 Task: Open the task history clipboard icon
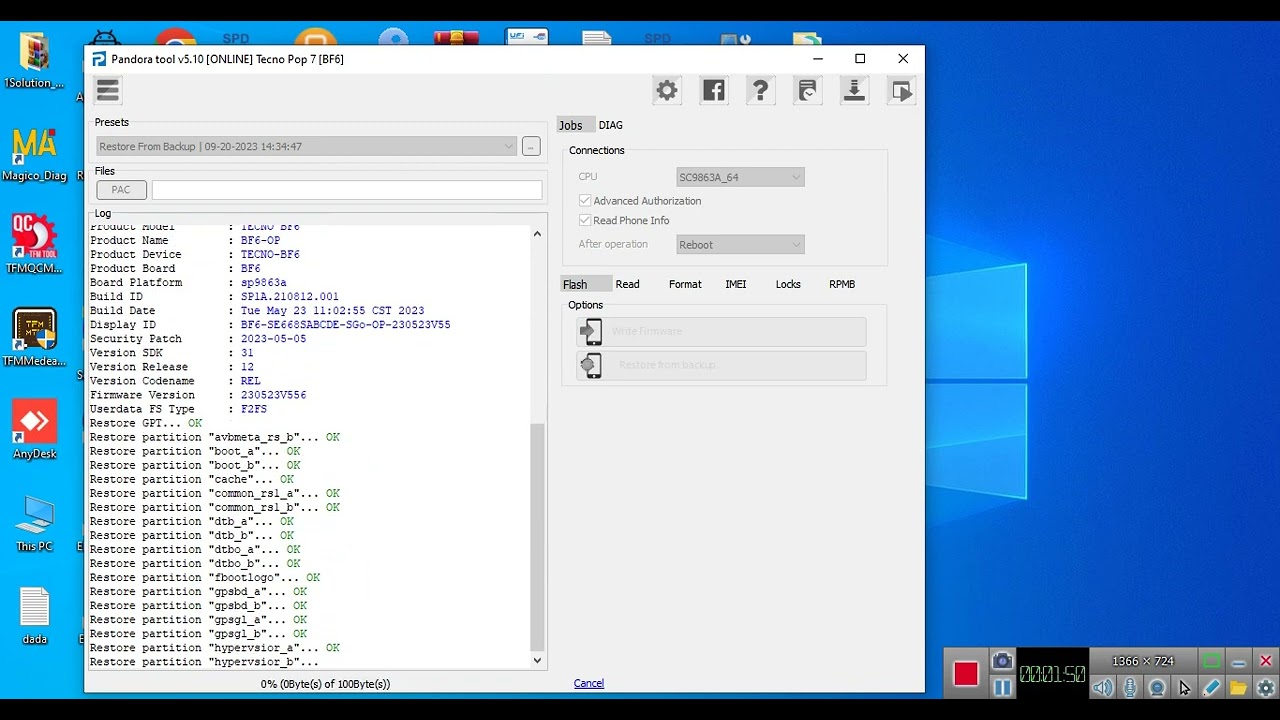[x=807, y=91]
